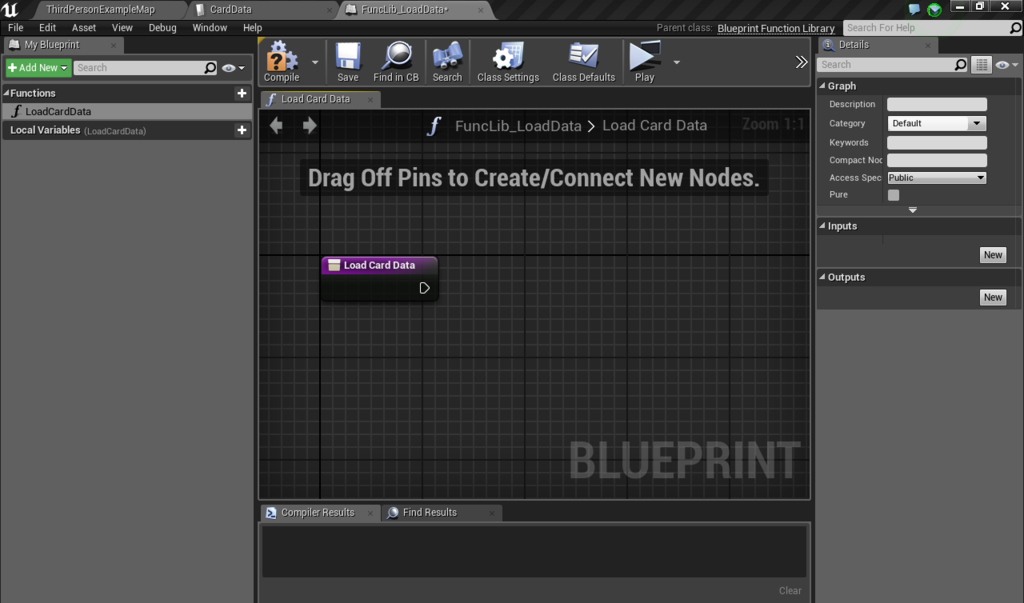Open the Asset menu
The height and width of the screenshot is (603, 1024).
point(84,28)
